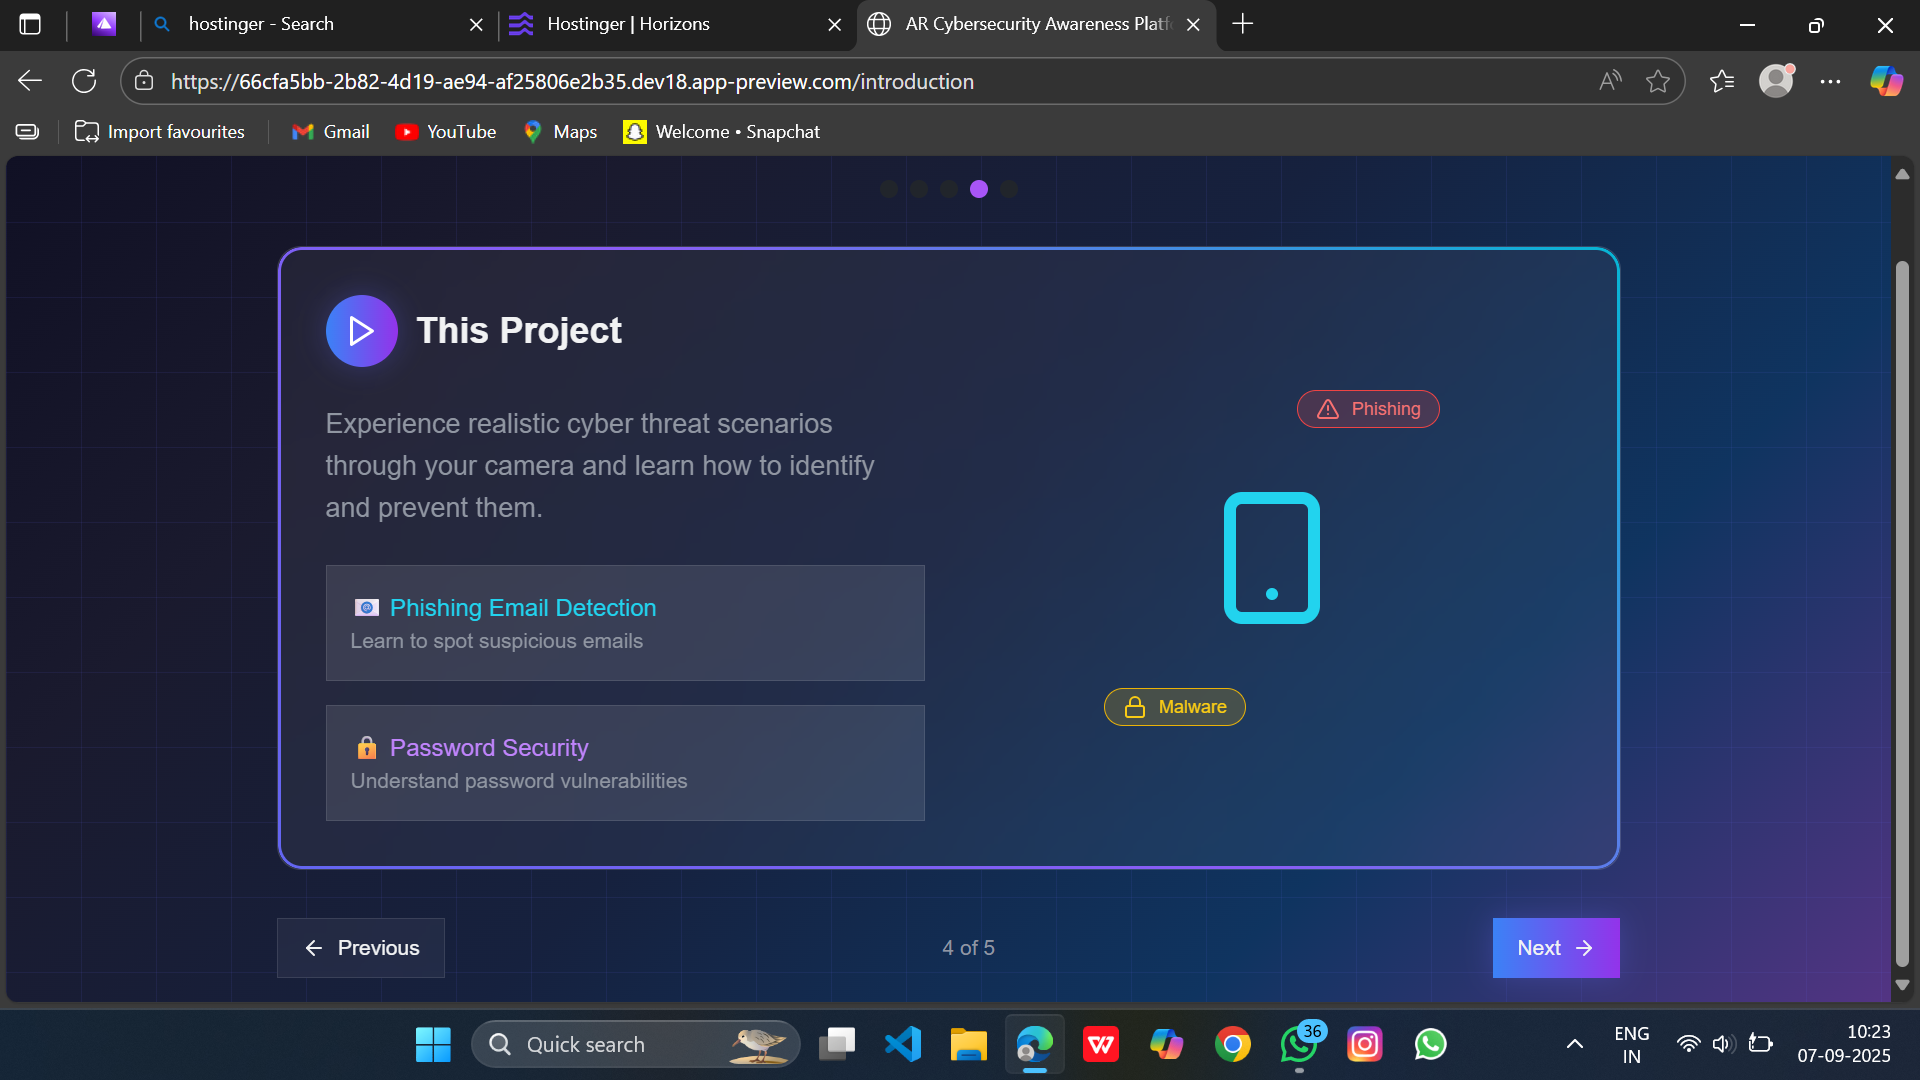This screenshot has height=1080, width=1920.
Task: Open Copilot icon in browser toolbar
Action: tap(1886, 81)
